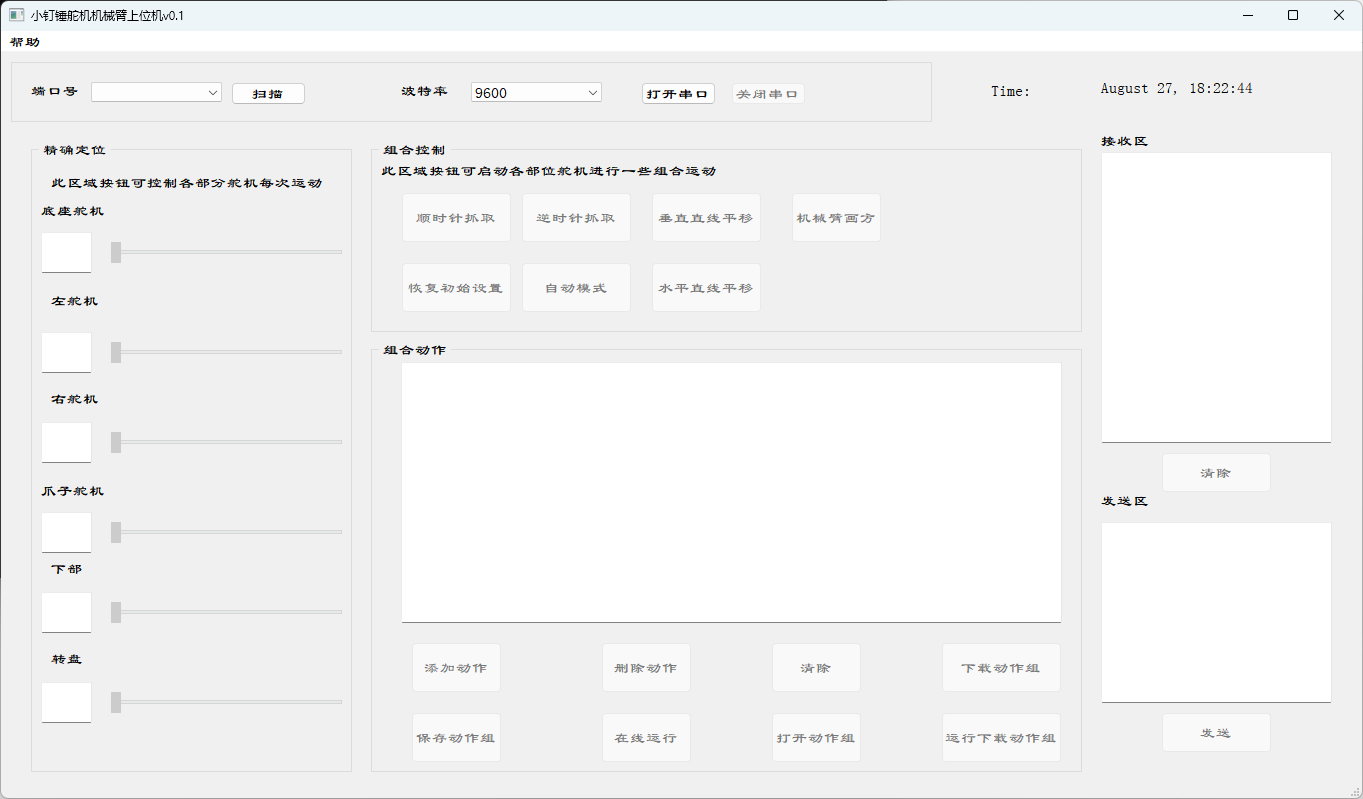Click the 此区域按钮可启动各部位舵机 description text
This screenshot has height=799, width=1363.
pos(549,171)
